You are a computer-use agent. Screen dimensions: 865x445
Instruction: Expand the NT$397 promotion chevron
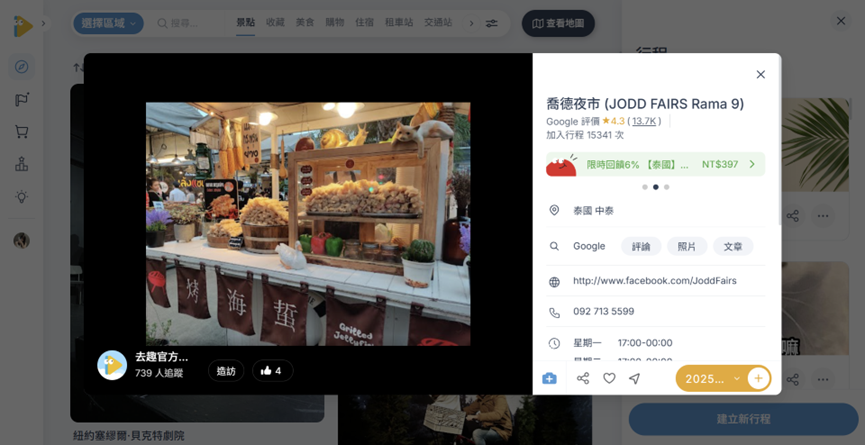coord(752,164)
